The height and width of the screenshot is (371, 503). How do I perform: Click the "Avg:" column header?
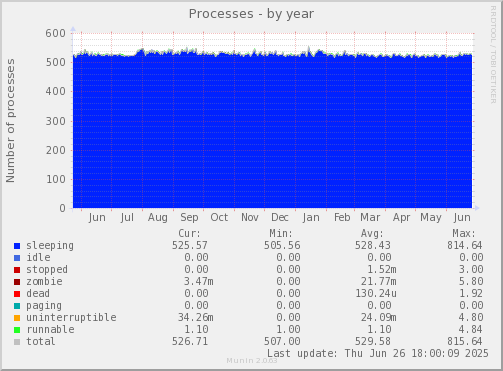pos(372,233)
